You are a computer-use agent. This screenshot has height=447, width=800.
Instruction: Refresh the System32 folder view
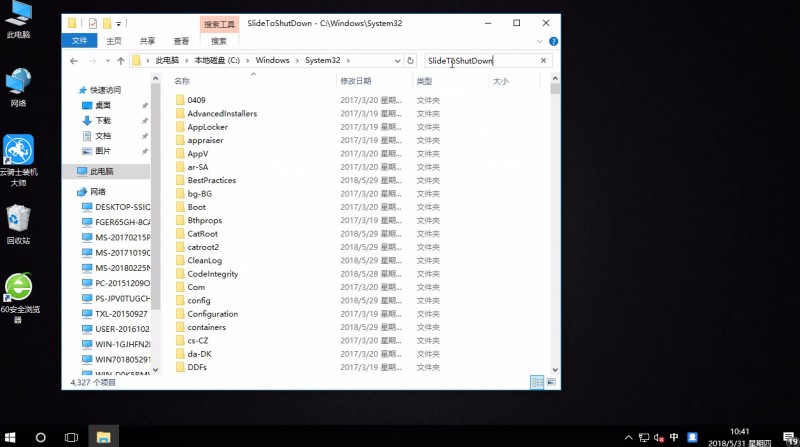click(410, 61)
